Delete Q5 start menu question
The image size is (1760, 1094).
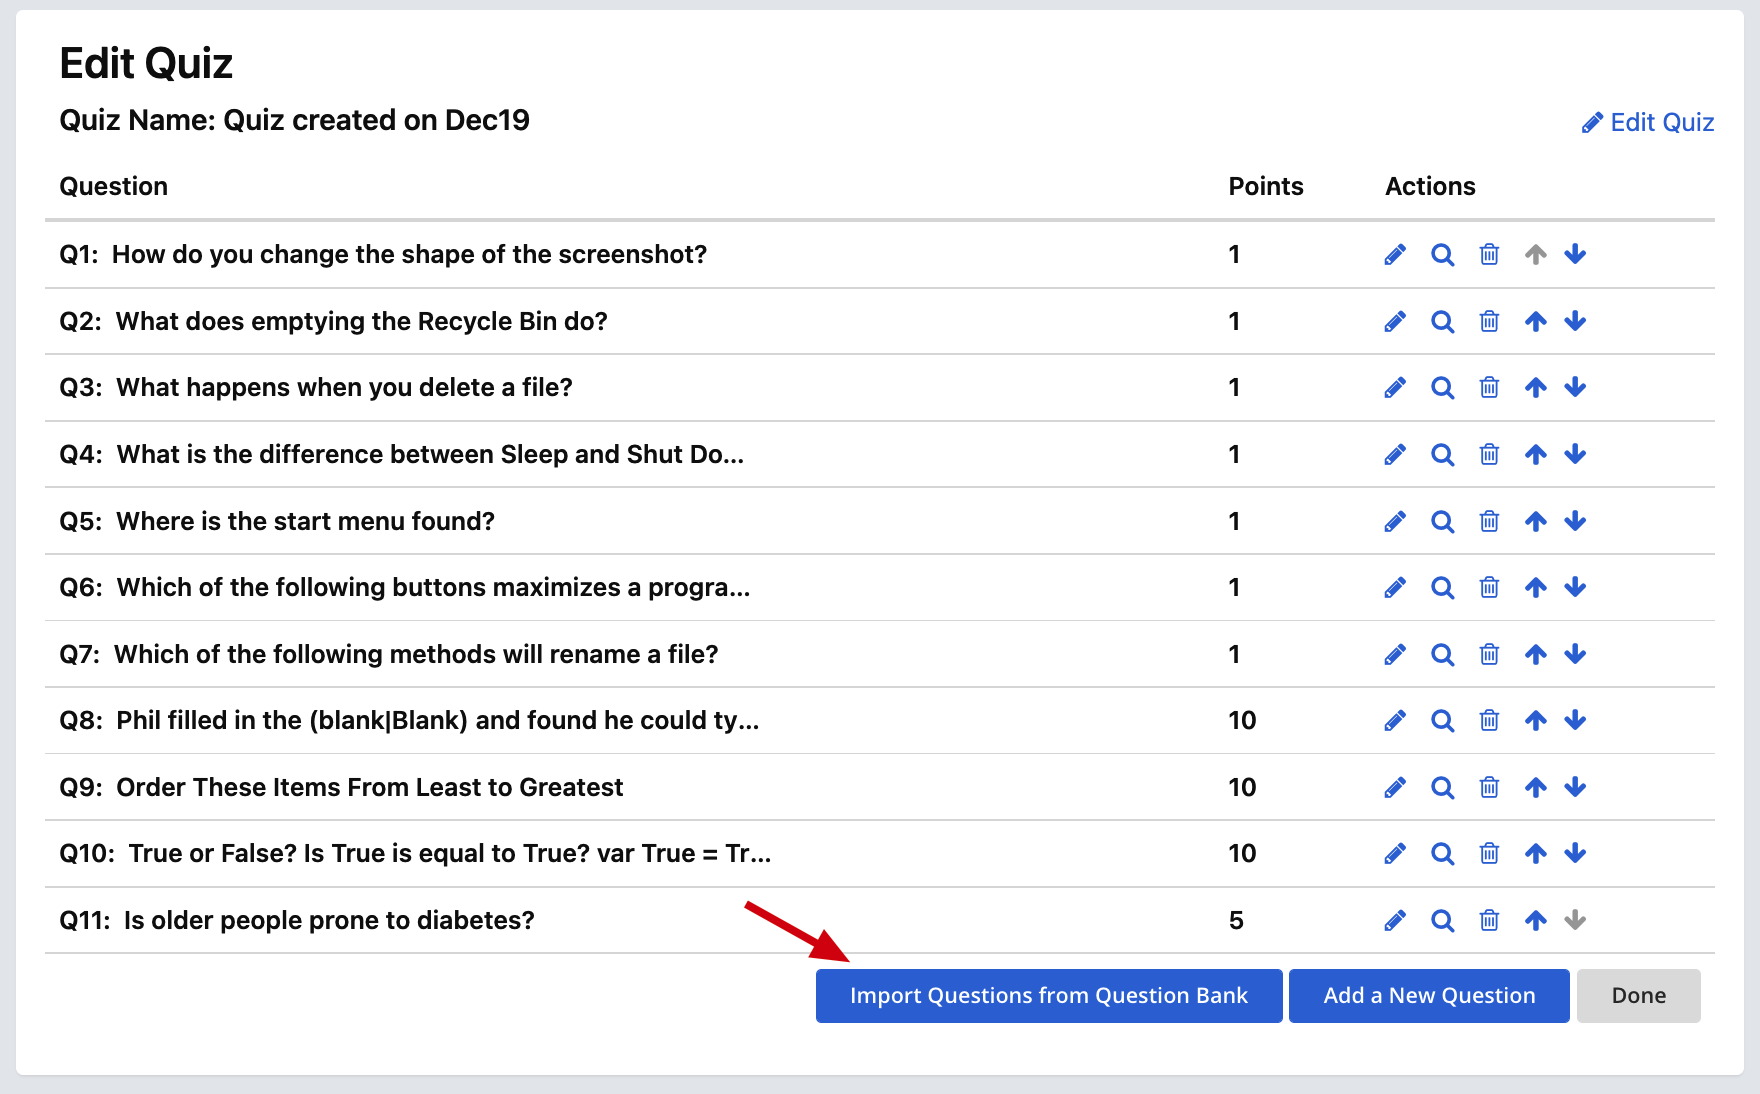click(x=1489, y=521)
